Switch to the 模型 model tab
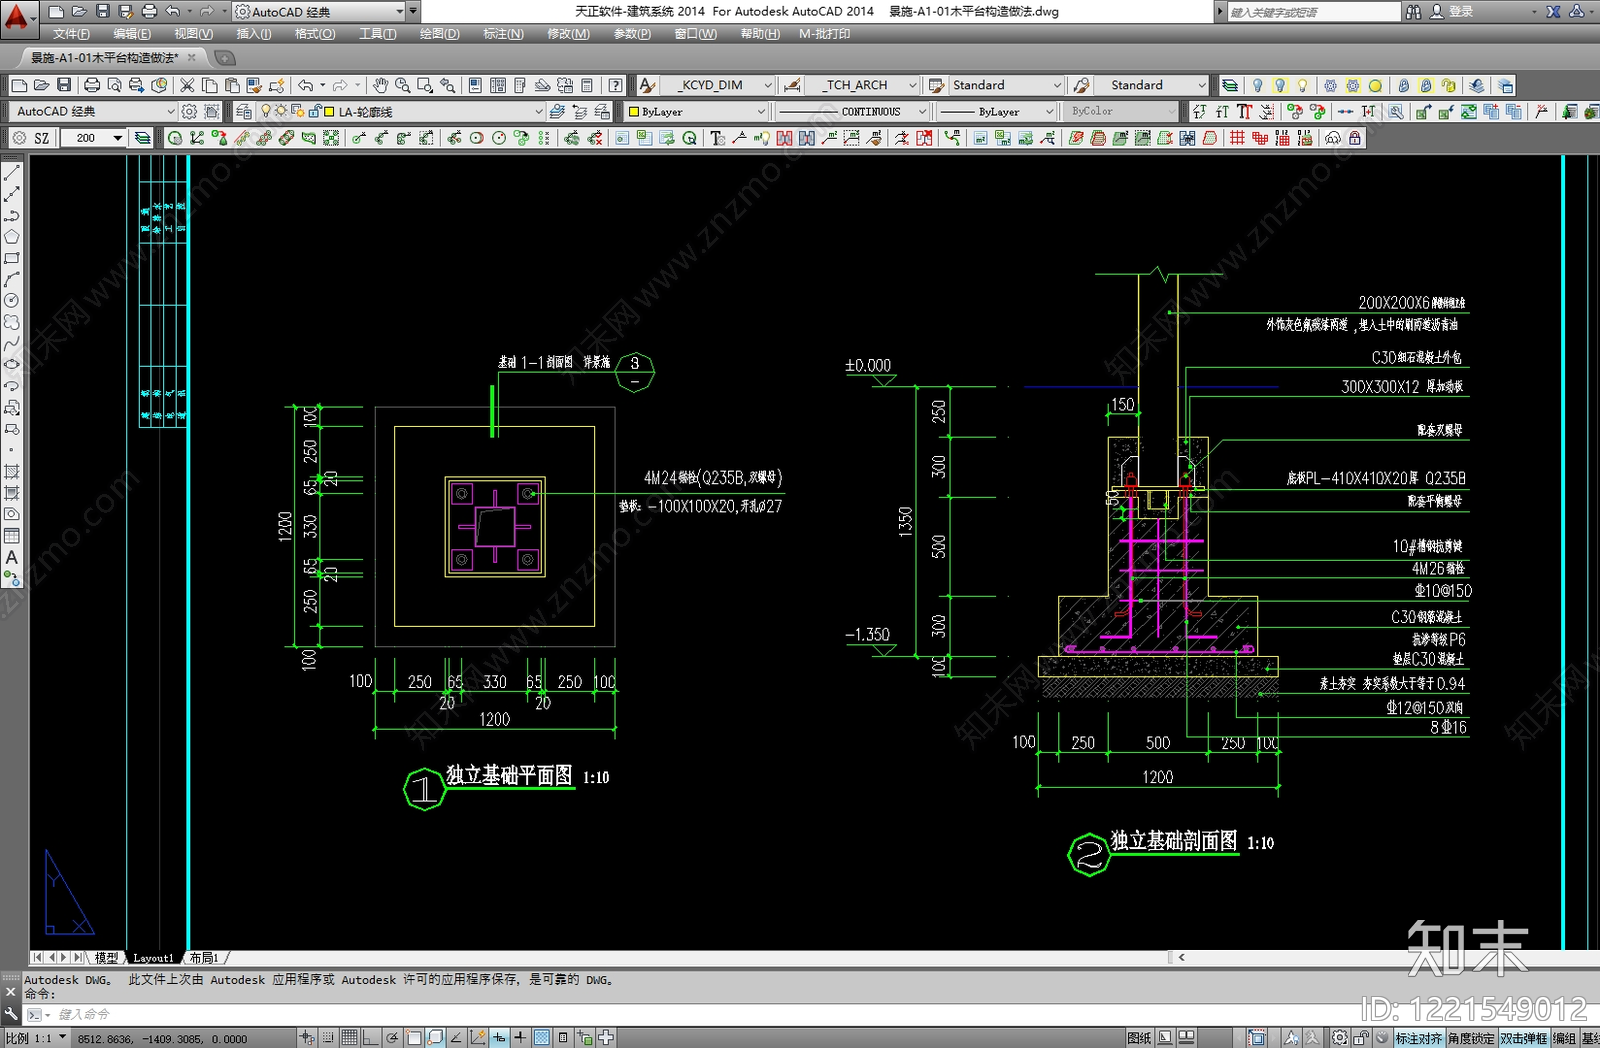This screenshot has height=1048, width=1600. click(106, 957)
